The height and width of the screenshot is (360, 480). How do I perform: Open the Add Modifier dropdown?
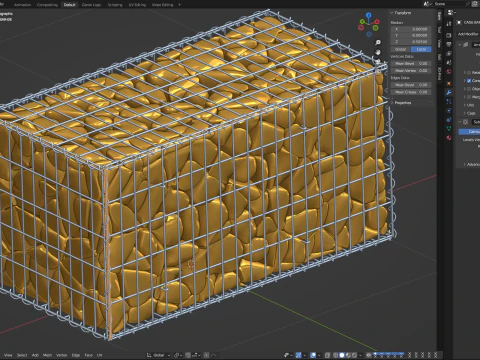pyautogui.click(x=468, y=34)
